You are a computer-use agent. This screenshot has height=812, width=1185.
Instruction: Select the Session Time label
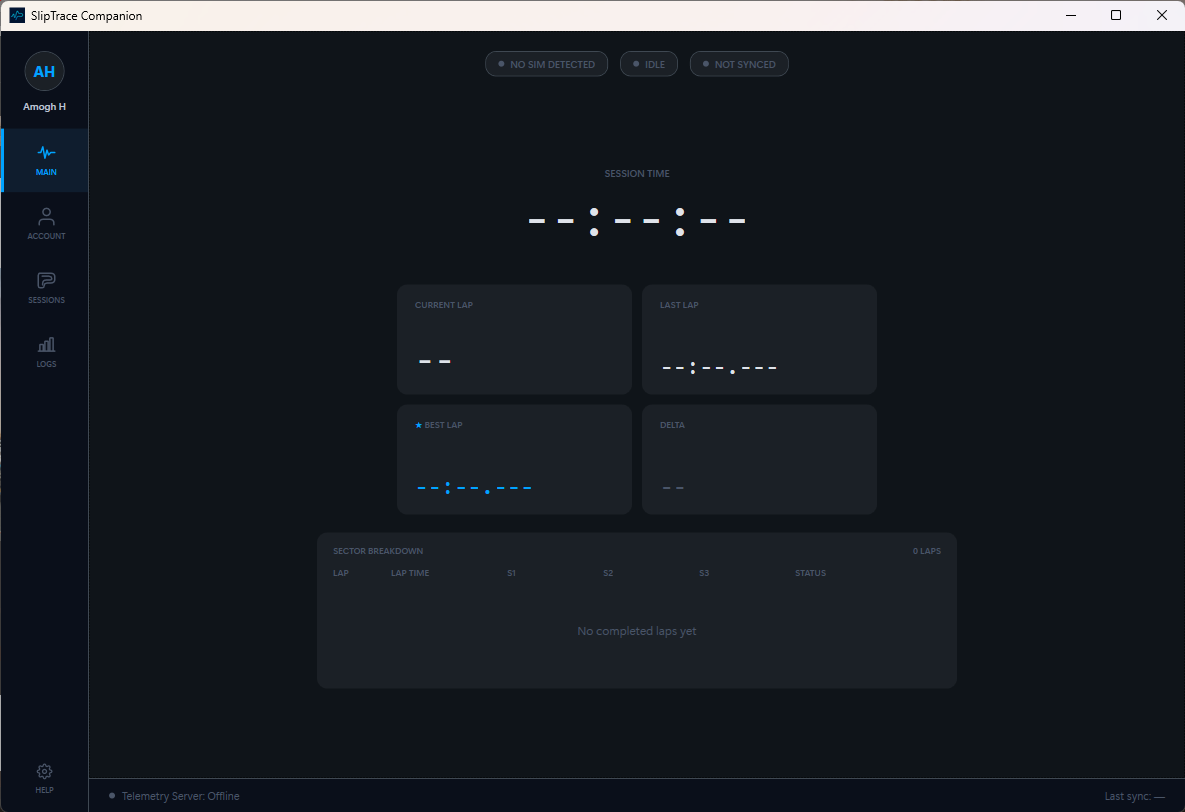pos(637,173)
